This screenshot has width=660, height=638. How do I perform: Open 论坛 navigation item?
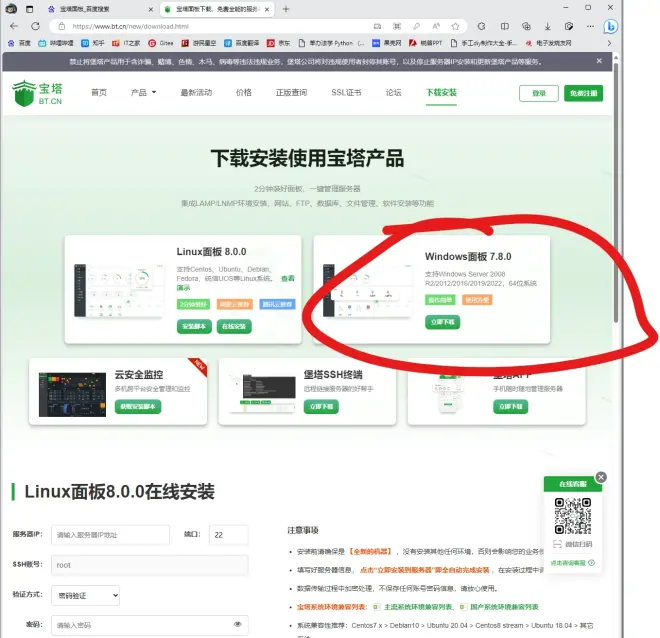pos(394,93)
